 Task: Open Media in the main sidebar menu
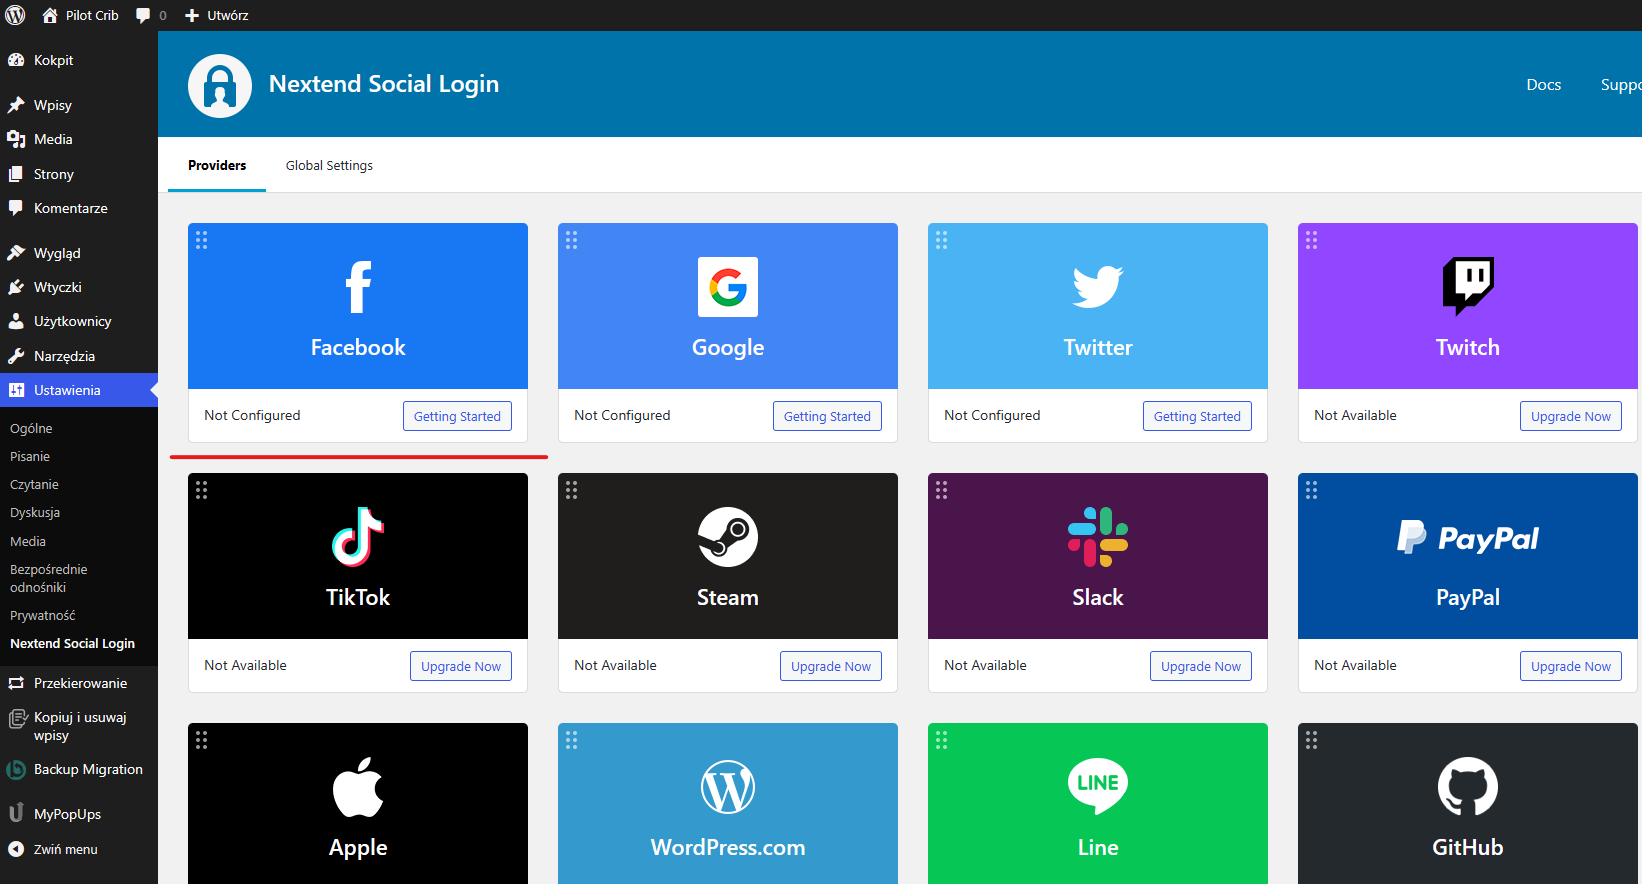pos(79,139)
